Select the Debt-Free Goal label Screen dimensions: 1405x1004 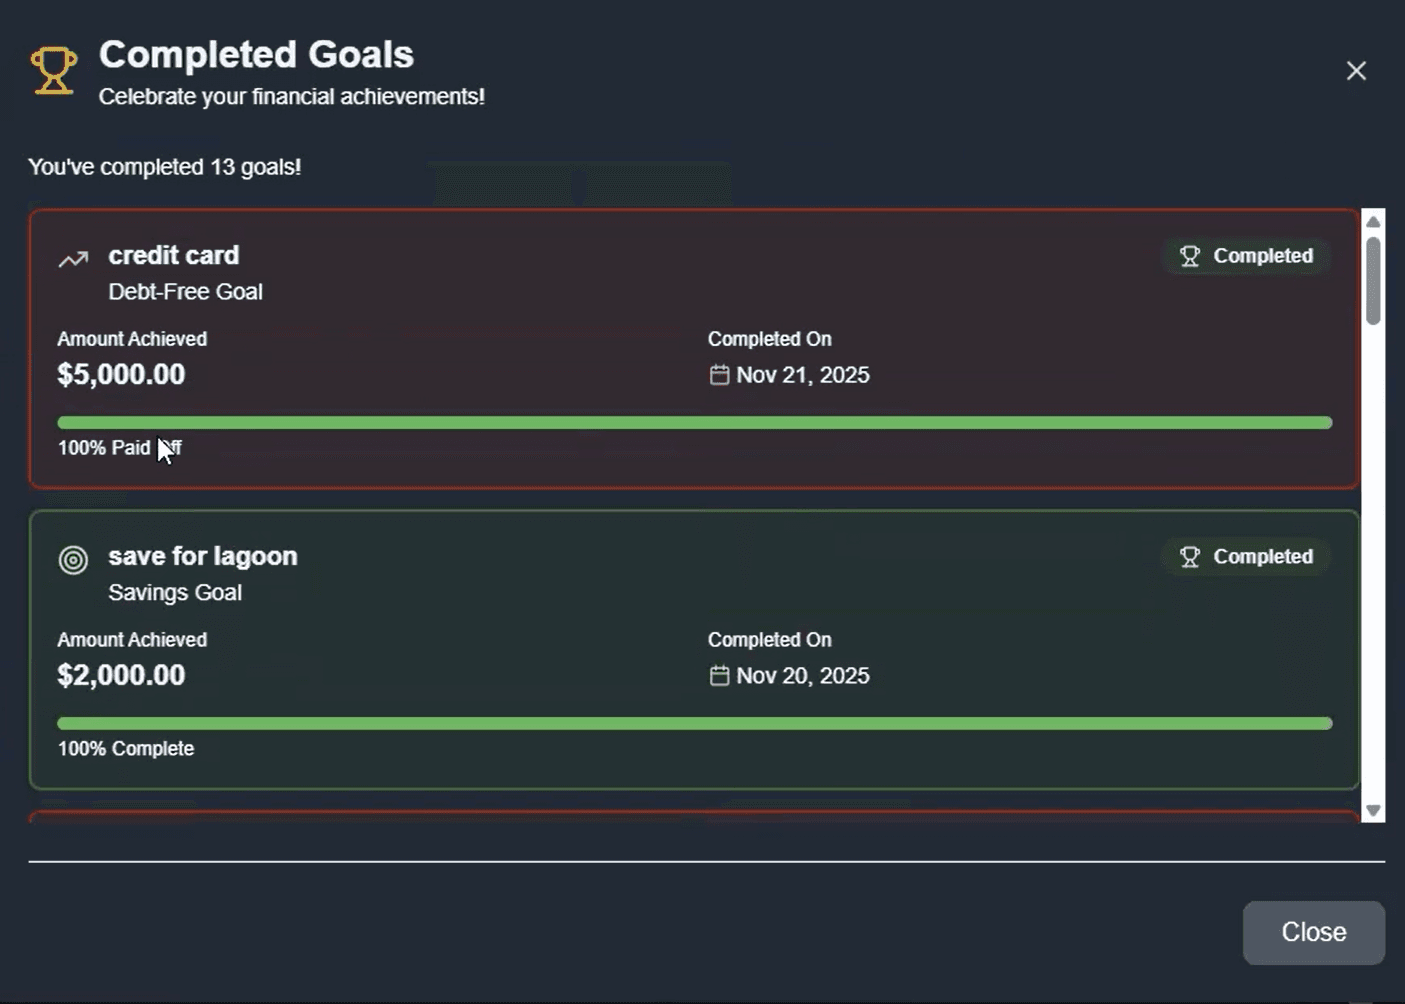186,291
